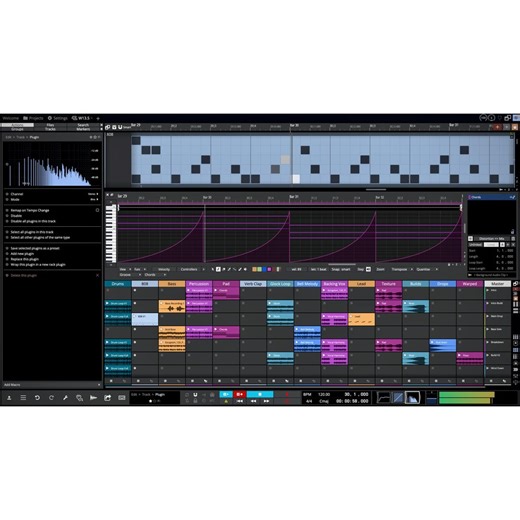Image resolution: width=520 pixels, height=520 pixels.
Task: Click the undo icon in bottom toolbar
Action: tap(37, 398)
